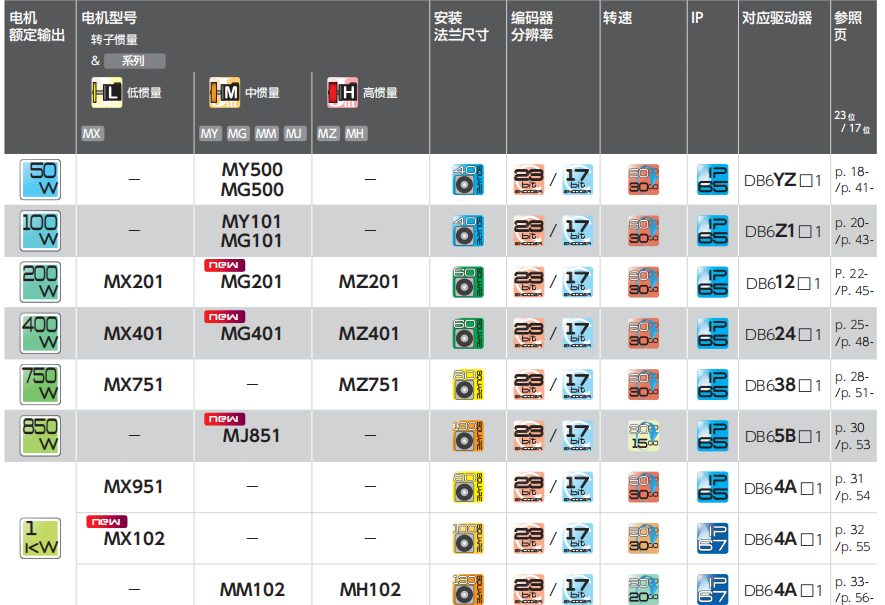Click the DB6Z1□1 driver model text
Image resolution: width=885 pixels, height=605 pixels.
click(x=783, y=230)
